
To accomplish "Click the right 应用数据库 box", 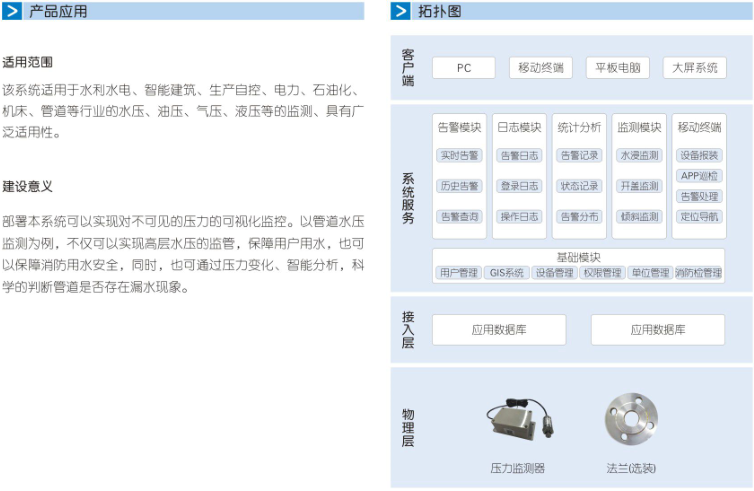I will [658, 330].
